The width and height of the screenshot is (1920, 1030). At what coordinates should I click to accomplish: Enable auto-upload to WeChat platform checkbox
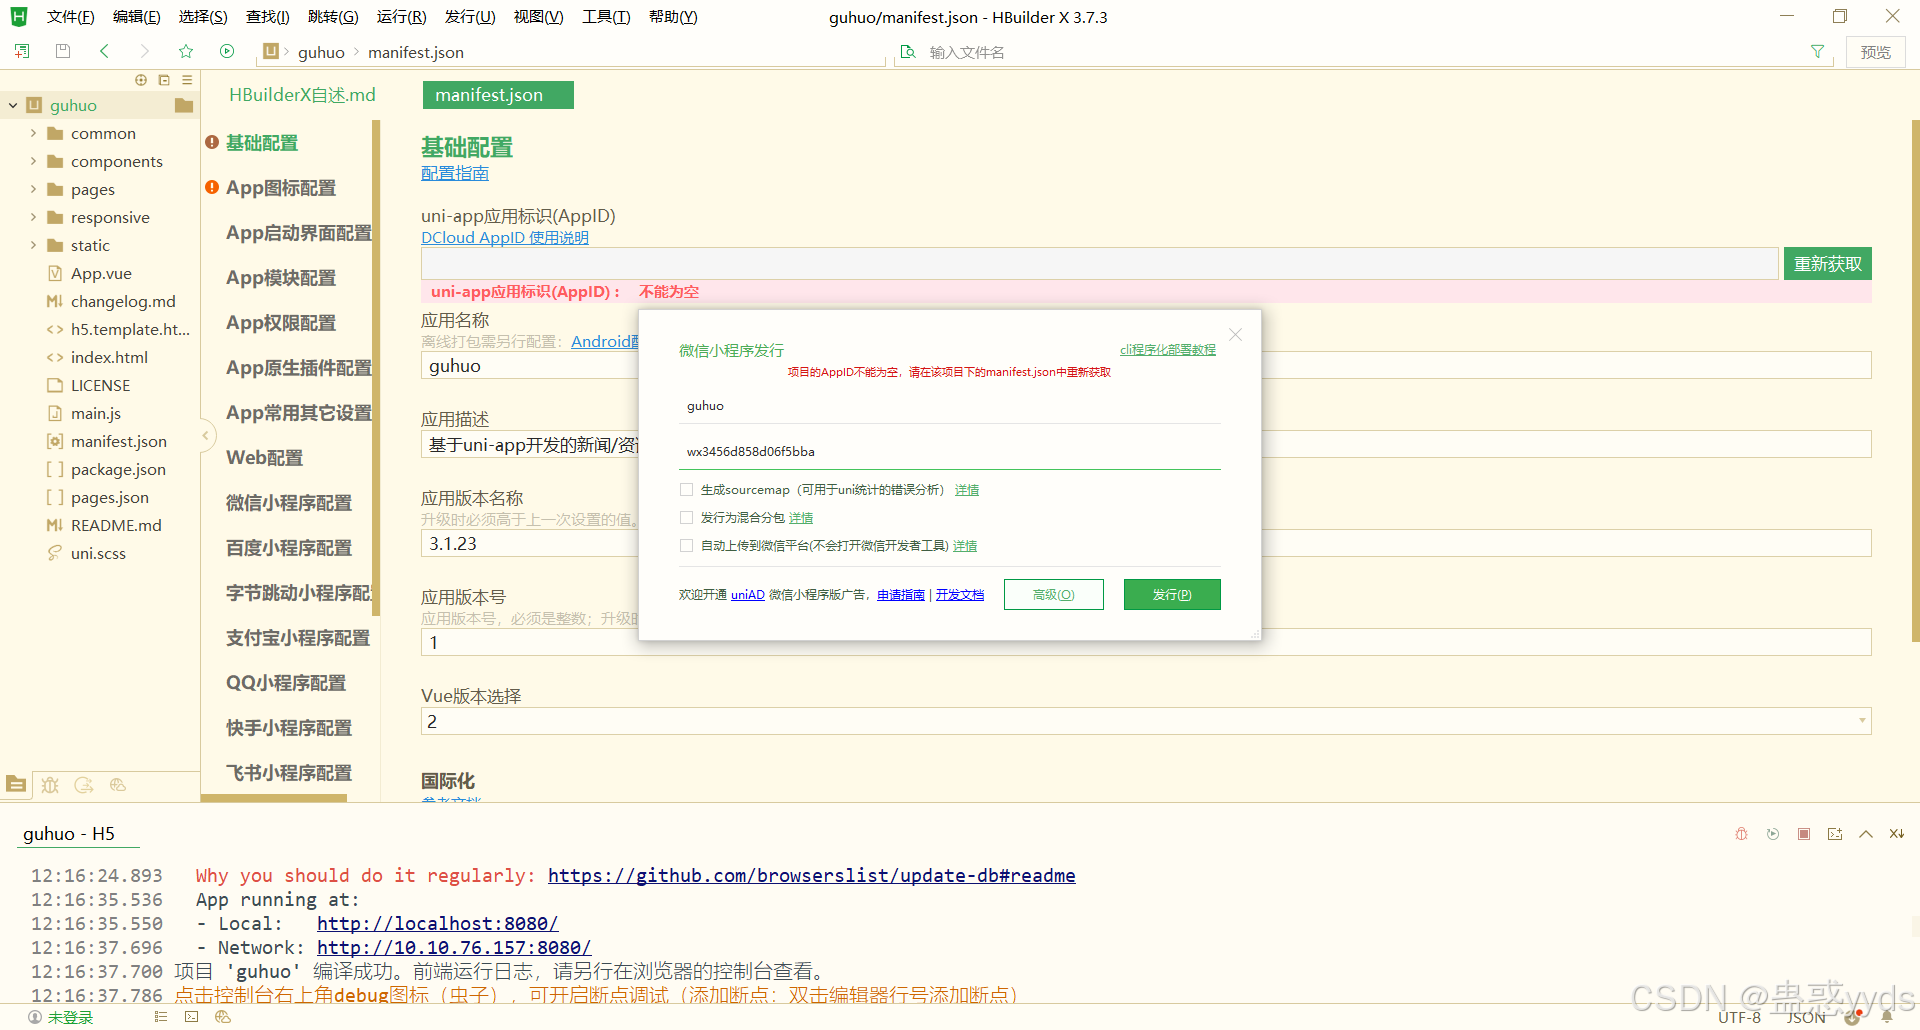pos(686,545)
